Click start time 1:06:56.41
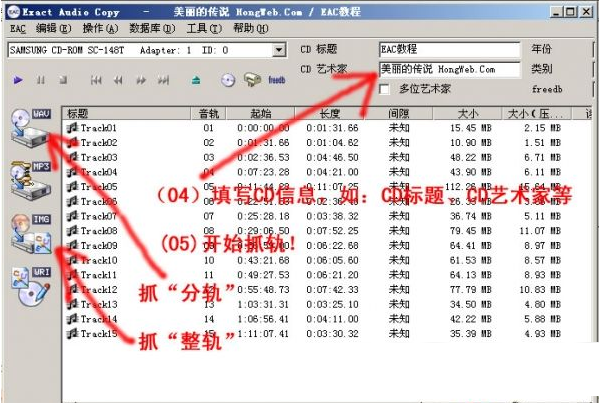 click(x=263, y=319)
